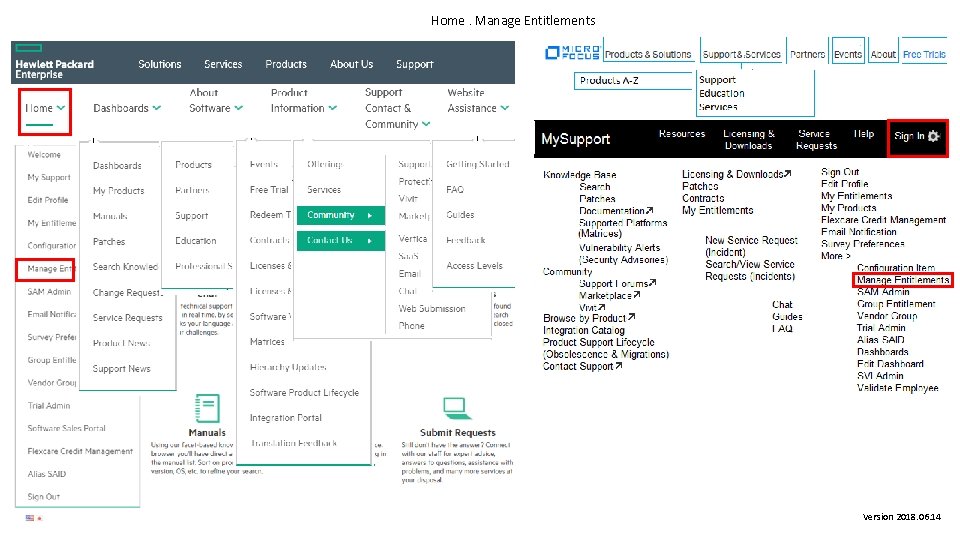Viewport: 960px width, 540px height.
Task: Click the Manuals document icon
Action: click(x=207, y=408)
